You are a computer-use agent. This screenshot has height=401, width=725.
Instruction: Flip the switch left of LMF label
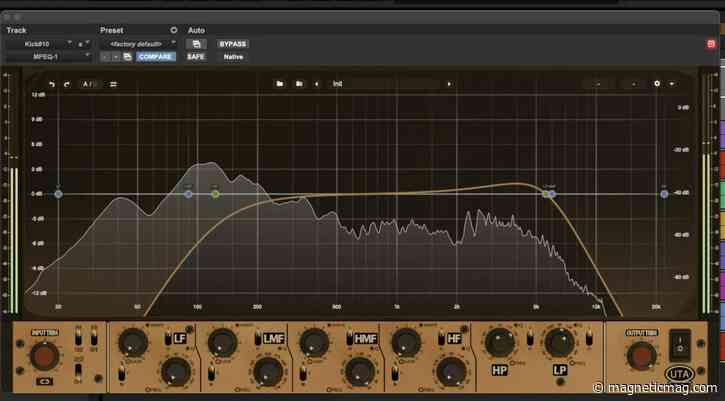(x=257, y=339)
